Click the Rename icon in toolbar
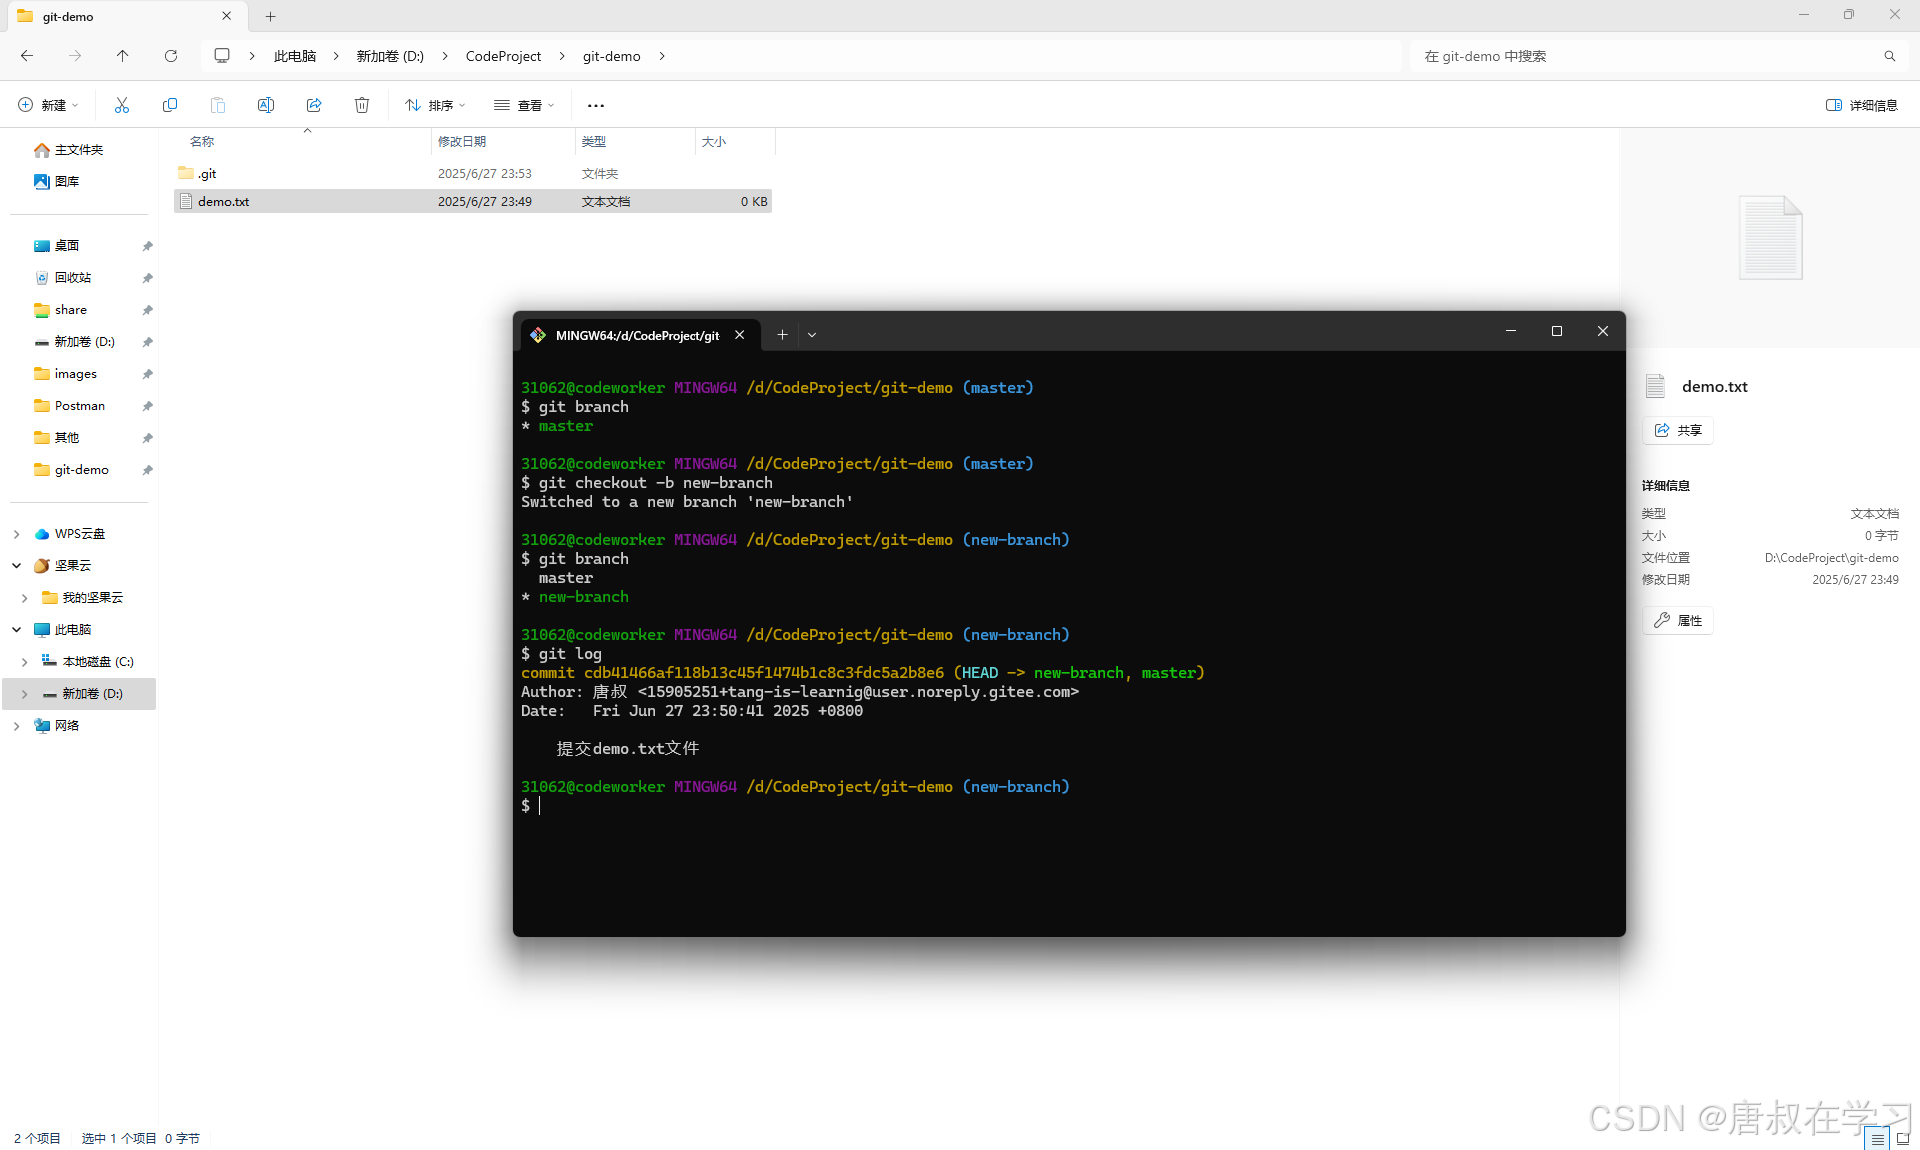This screenshot has width=1920, height=1150. click(x=266, y=105)
